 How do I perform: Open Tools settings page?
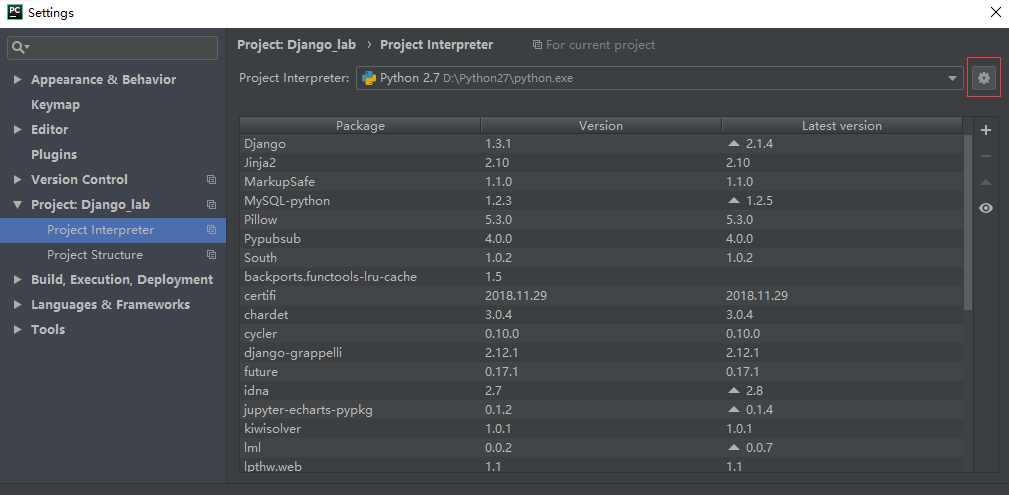[48, 330]
